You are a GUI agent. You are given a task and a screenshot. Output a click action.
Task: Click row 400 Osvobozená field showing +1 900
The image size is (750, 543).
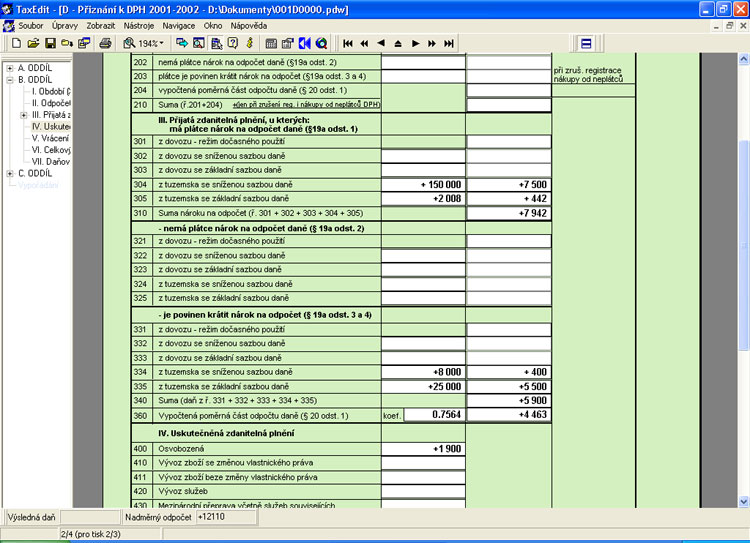[423, 449]
